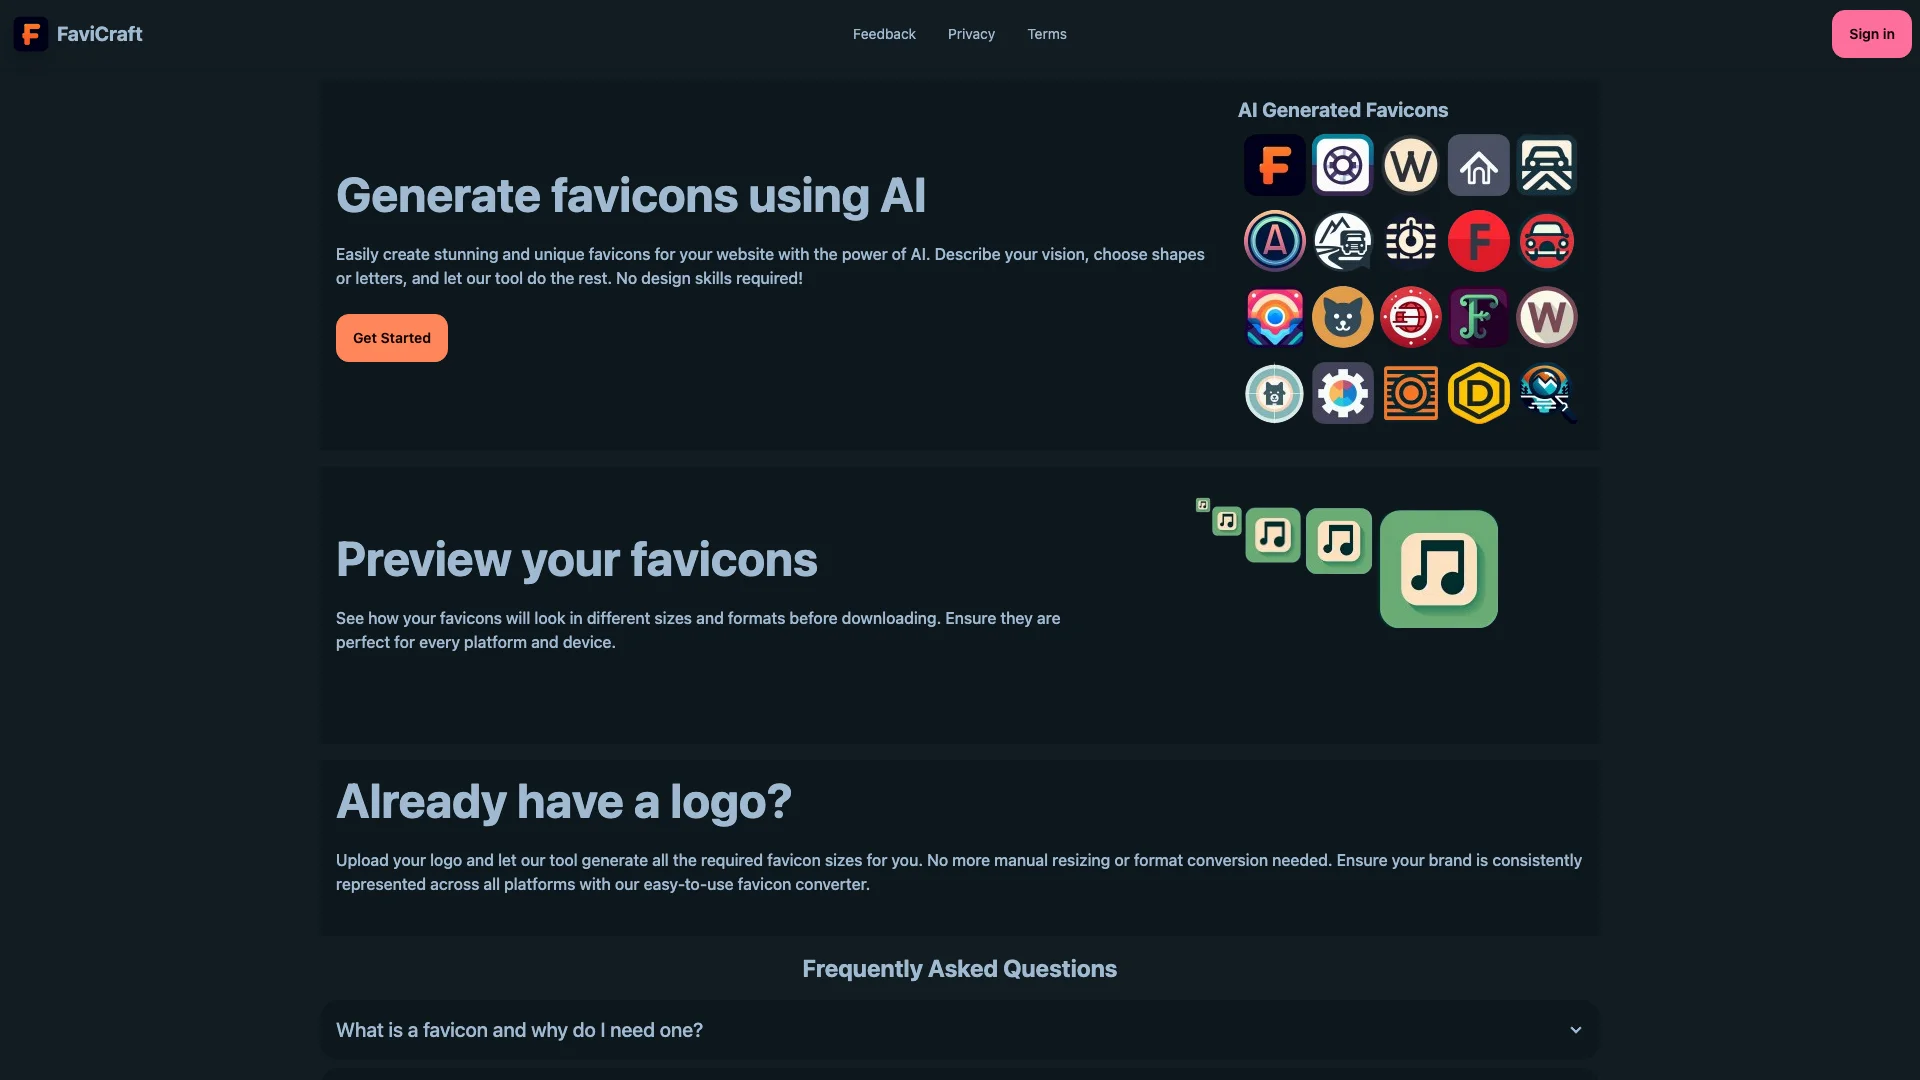This screenshot has height=1080, width=1920.
Task: Click the colorful spiral favicon icon
Action: (1273, 316)
